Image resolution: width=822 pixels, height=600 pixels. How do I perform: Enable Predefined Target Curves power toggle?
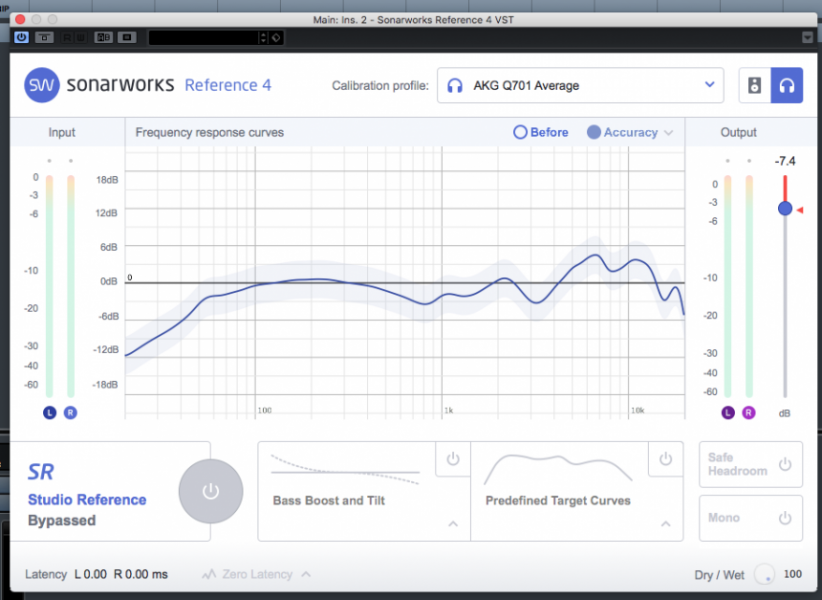click(x=666, y=459)
